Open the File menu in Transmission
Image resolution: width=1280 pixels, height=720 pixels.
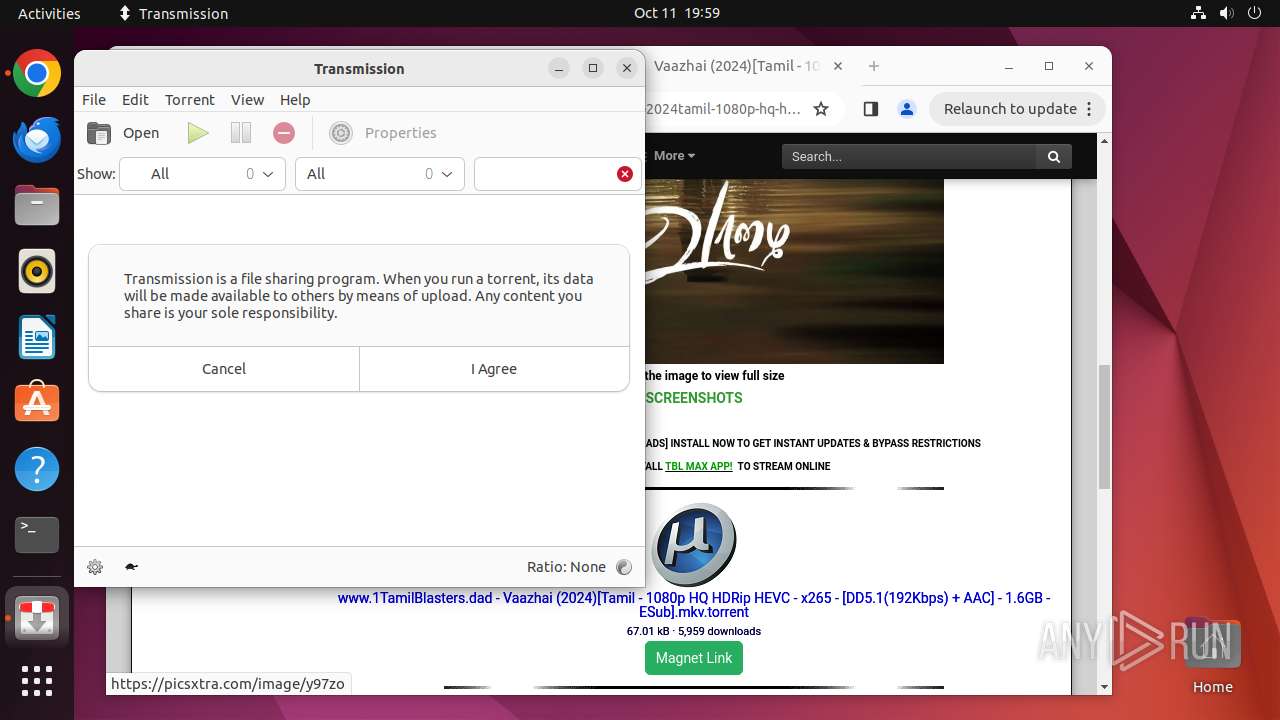94,100
